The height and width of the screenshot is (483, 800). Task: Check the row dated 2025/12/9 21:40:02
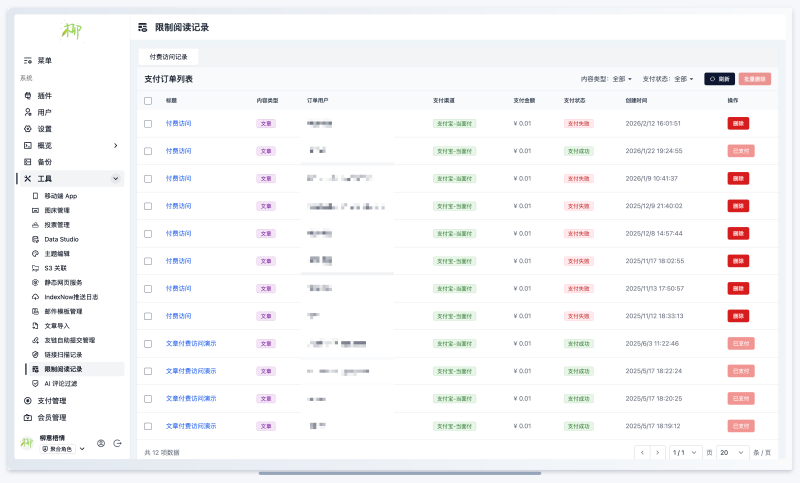pyautogui.click(x=148, y=206)
